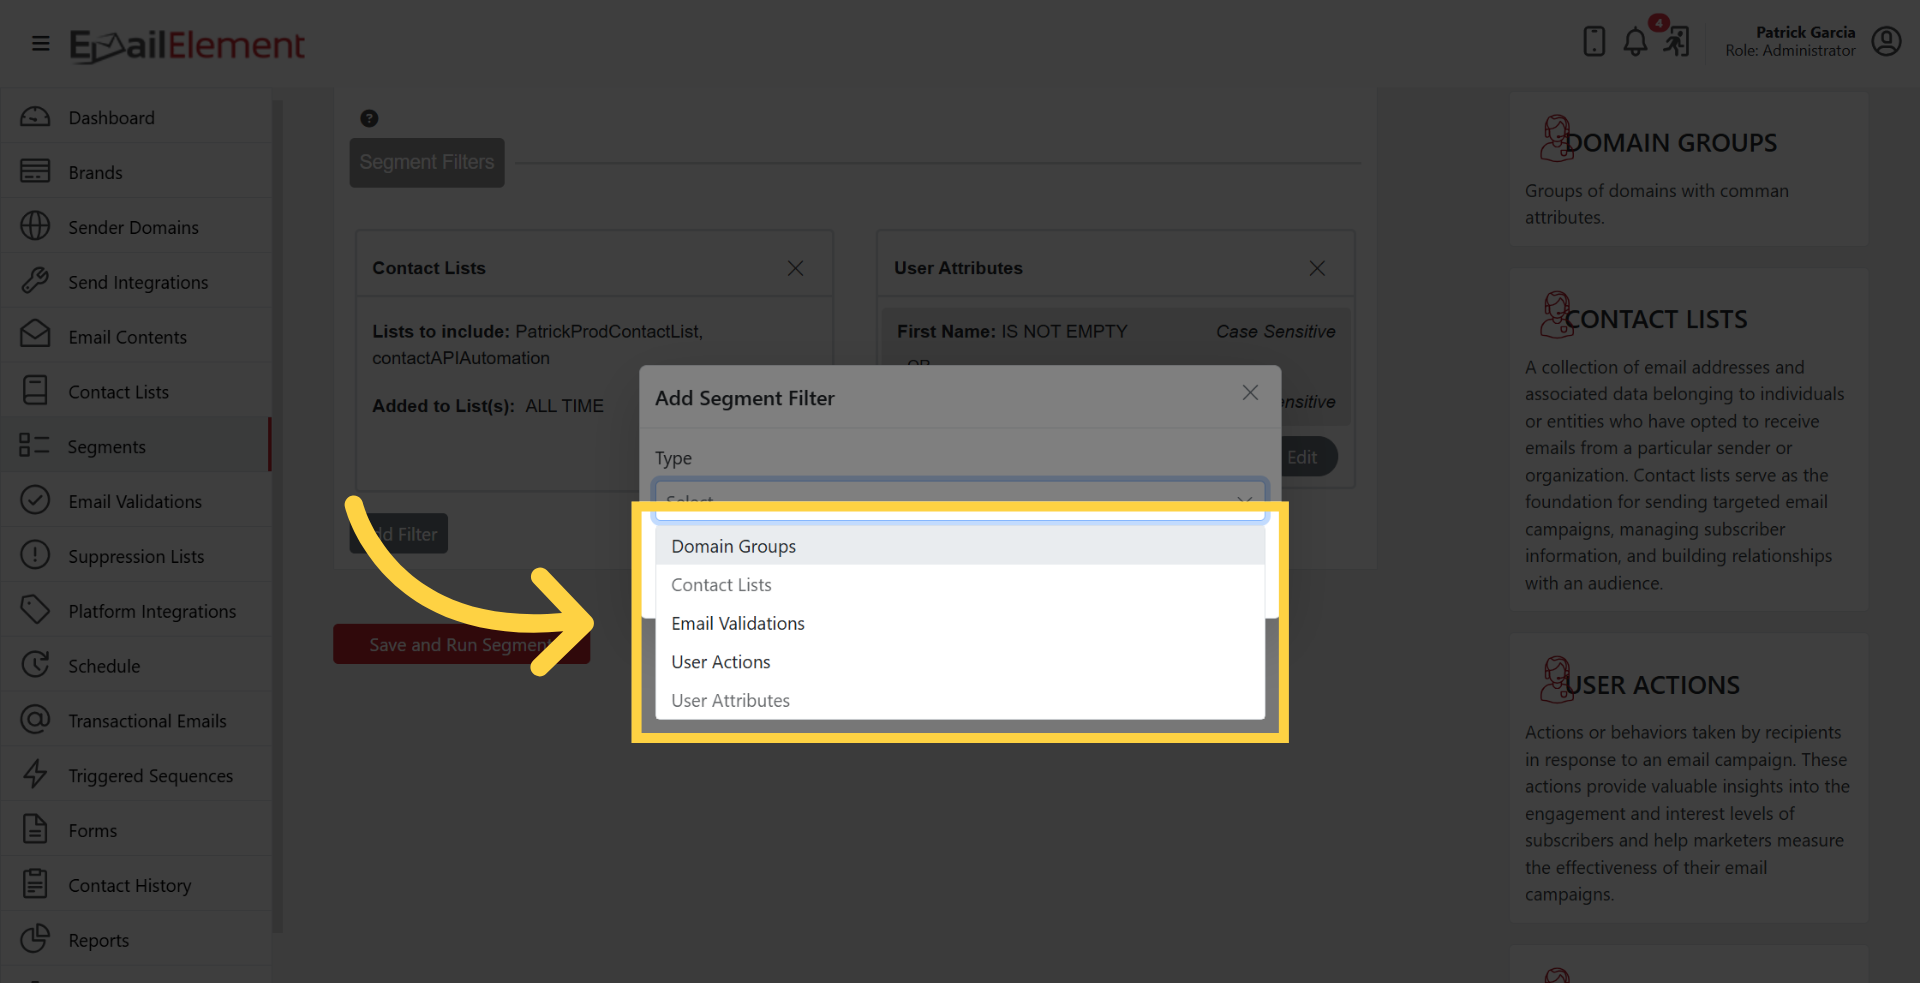Image resolution: width=1920 pixels, height=983 pixels.
Task: Click the Forms document icon
Action: (x=35, y=829)
